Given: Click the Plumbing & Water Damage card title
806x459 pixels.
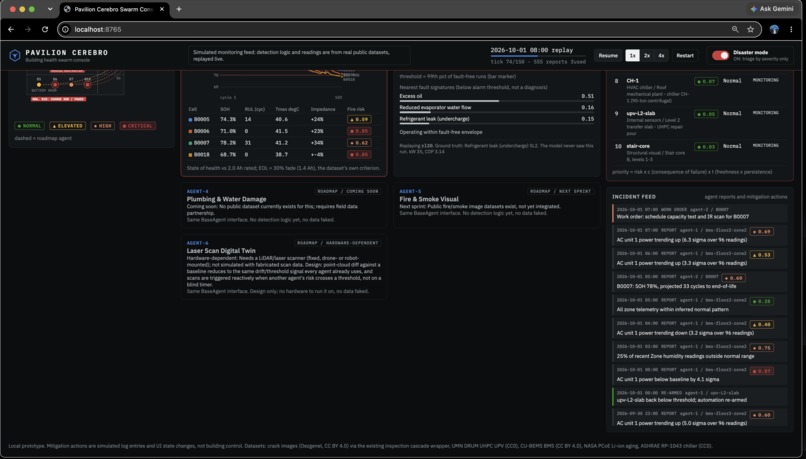Looking at the screenshot, I should (226, 199).
